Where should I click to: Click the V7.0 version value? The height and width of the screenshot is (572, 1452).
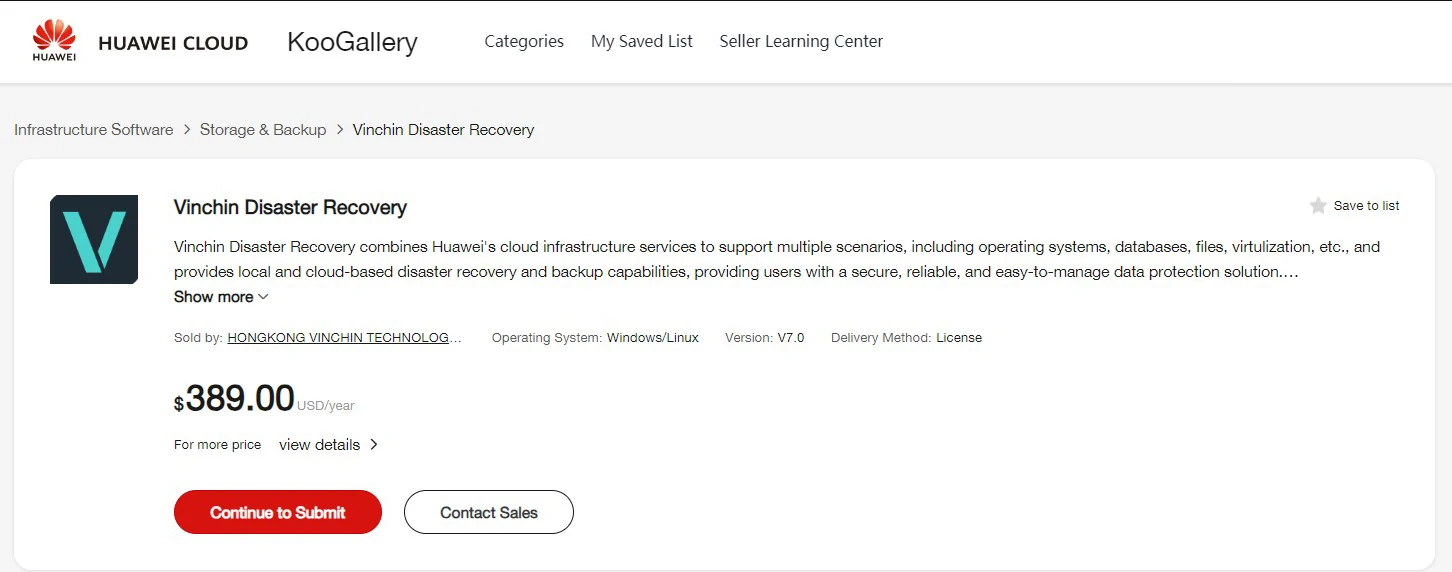[x=791, y=338]
